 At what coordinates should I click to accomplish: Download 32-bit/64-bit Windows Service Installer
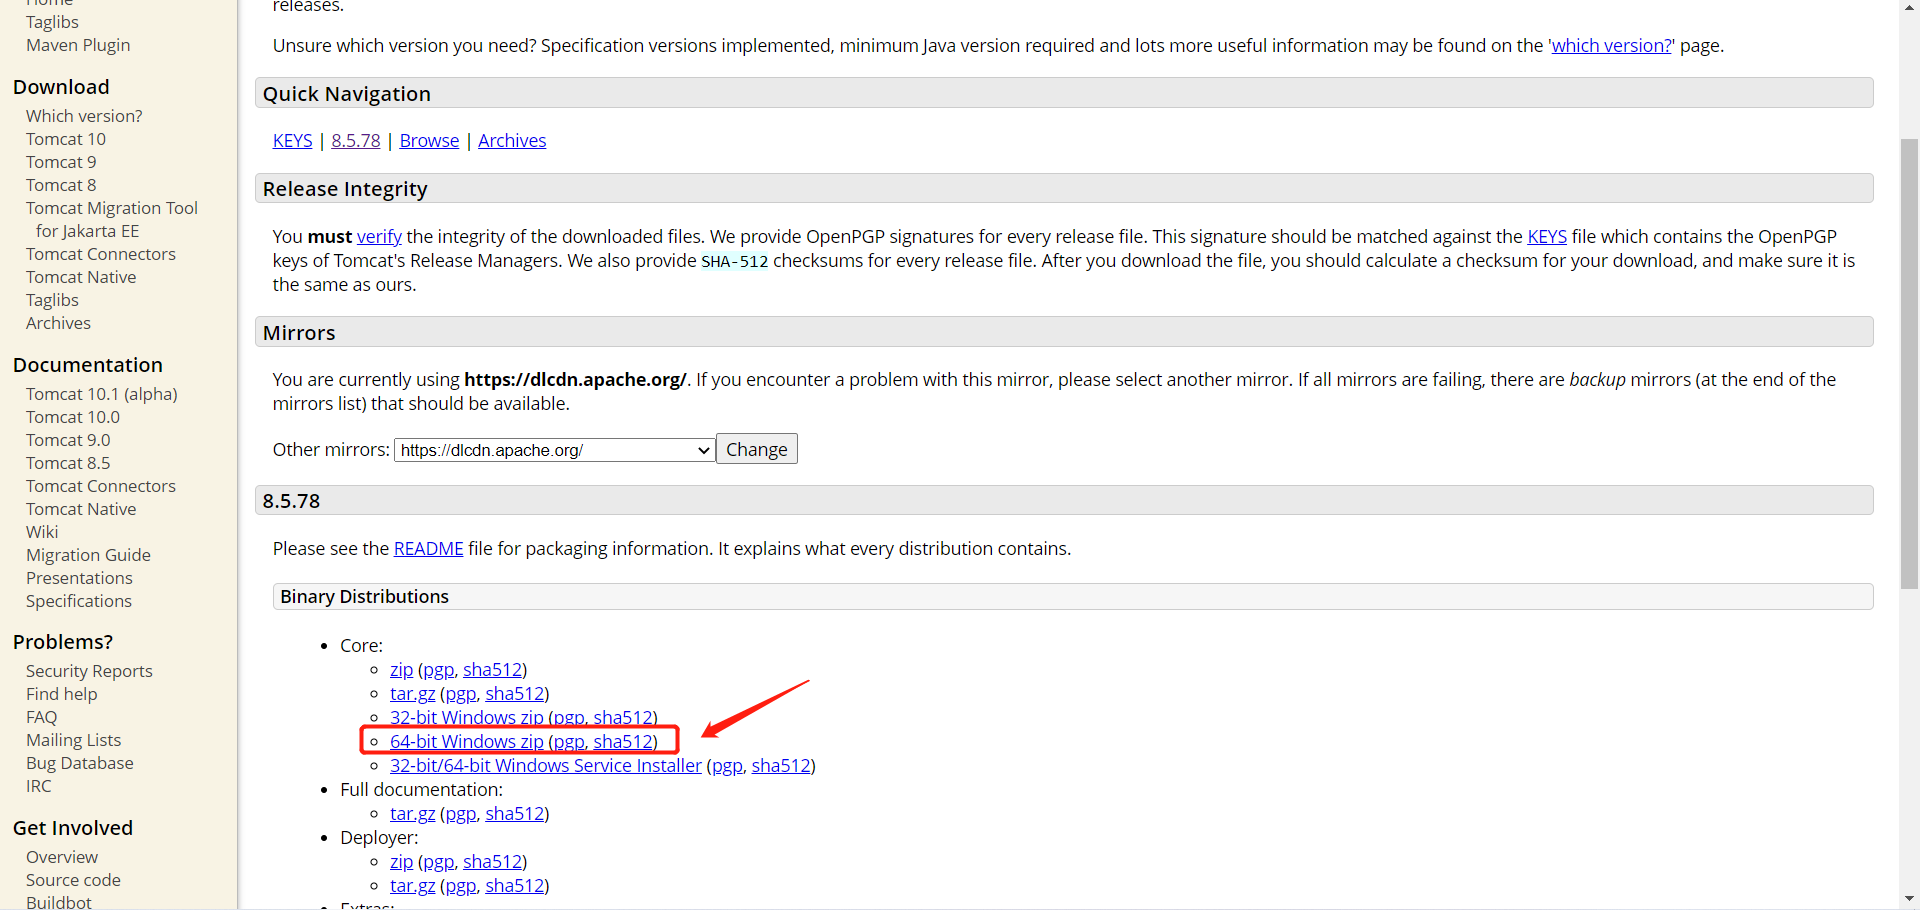coord(546,766)
